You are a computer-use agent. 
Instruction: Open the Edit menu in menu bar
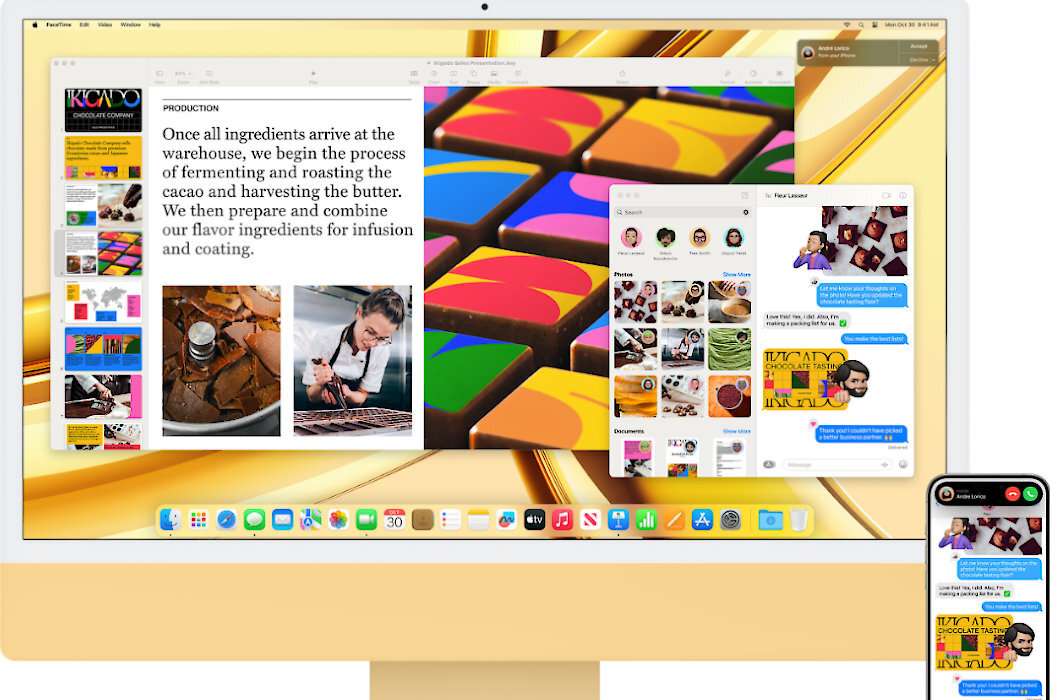tap(84, 24)
